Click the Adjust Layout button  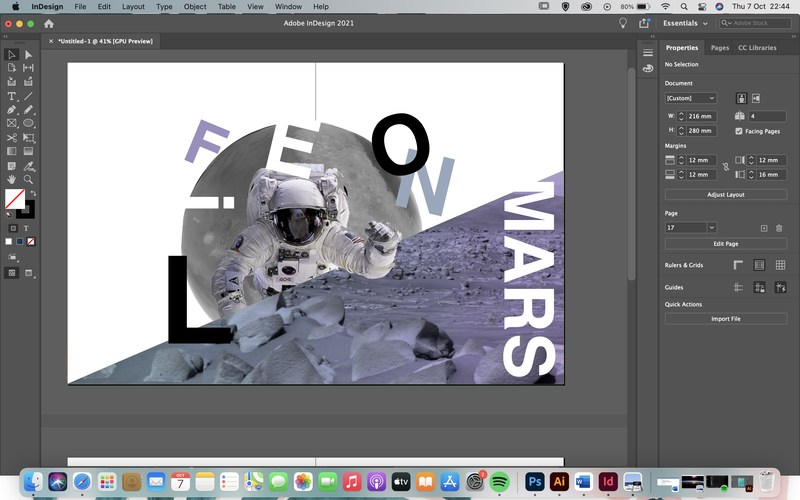726,194
